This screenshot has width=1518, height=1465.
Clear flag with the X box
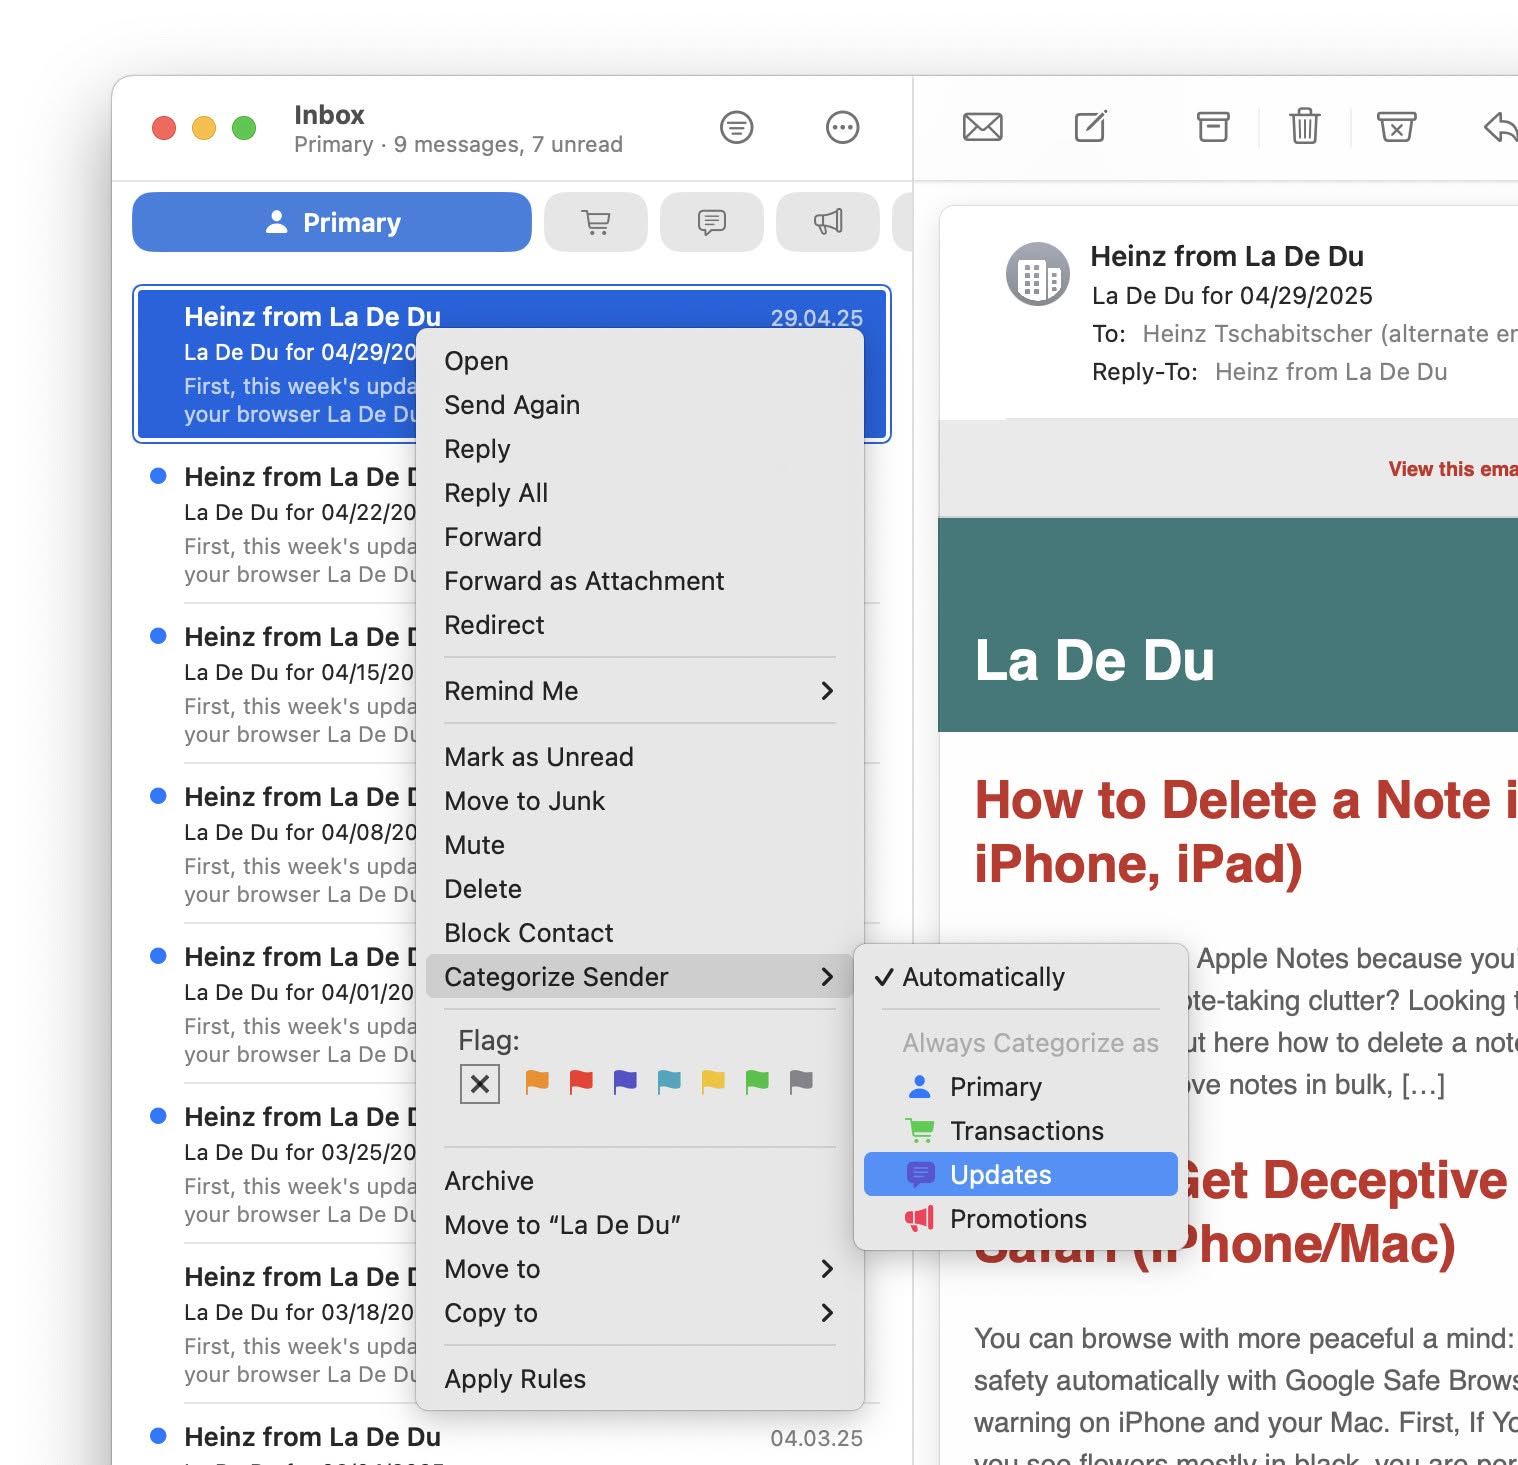tap(480, 1083)
